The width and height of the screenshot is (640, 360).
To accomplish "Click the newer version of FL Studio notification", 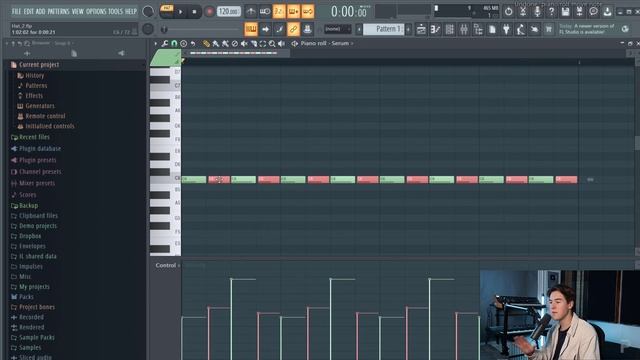I will coord(587,29).
